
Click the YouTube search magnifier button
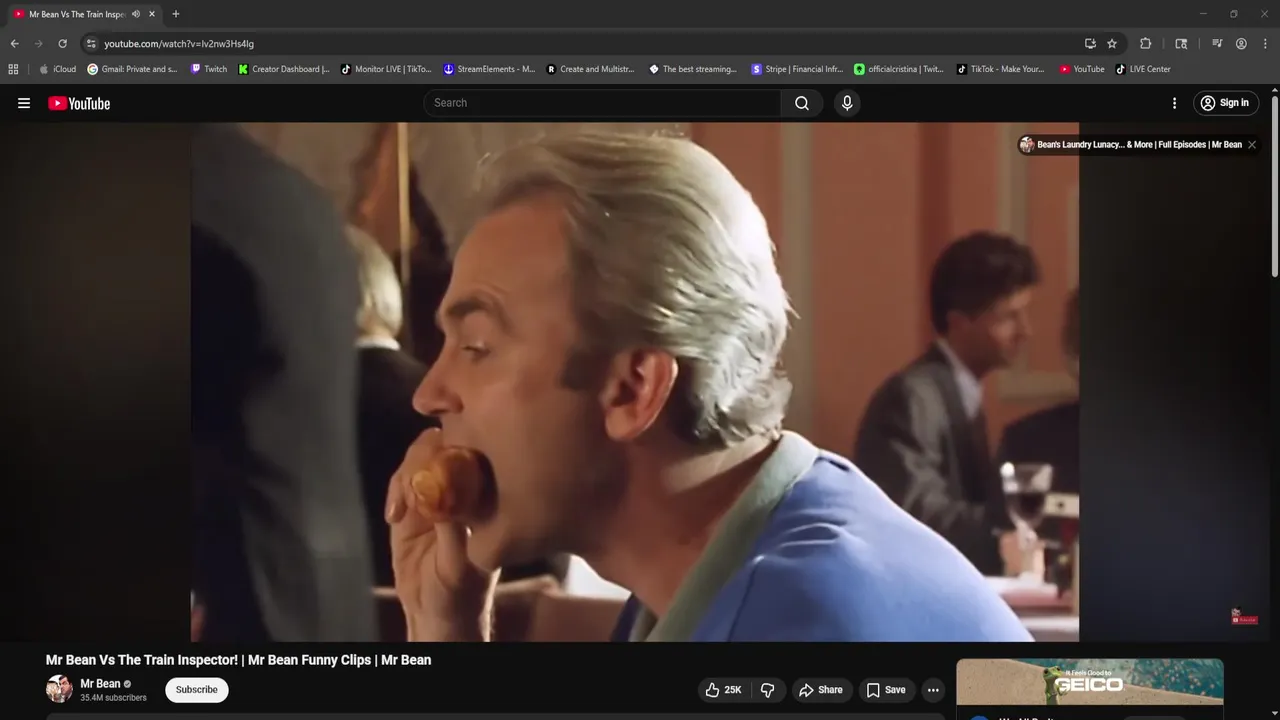point(802,103)
